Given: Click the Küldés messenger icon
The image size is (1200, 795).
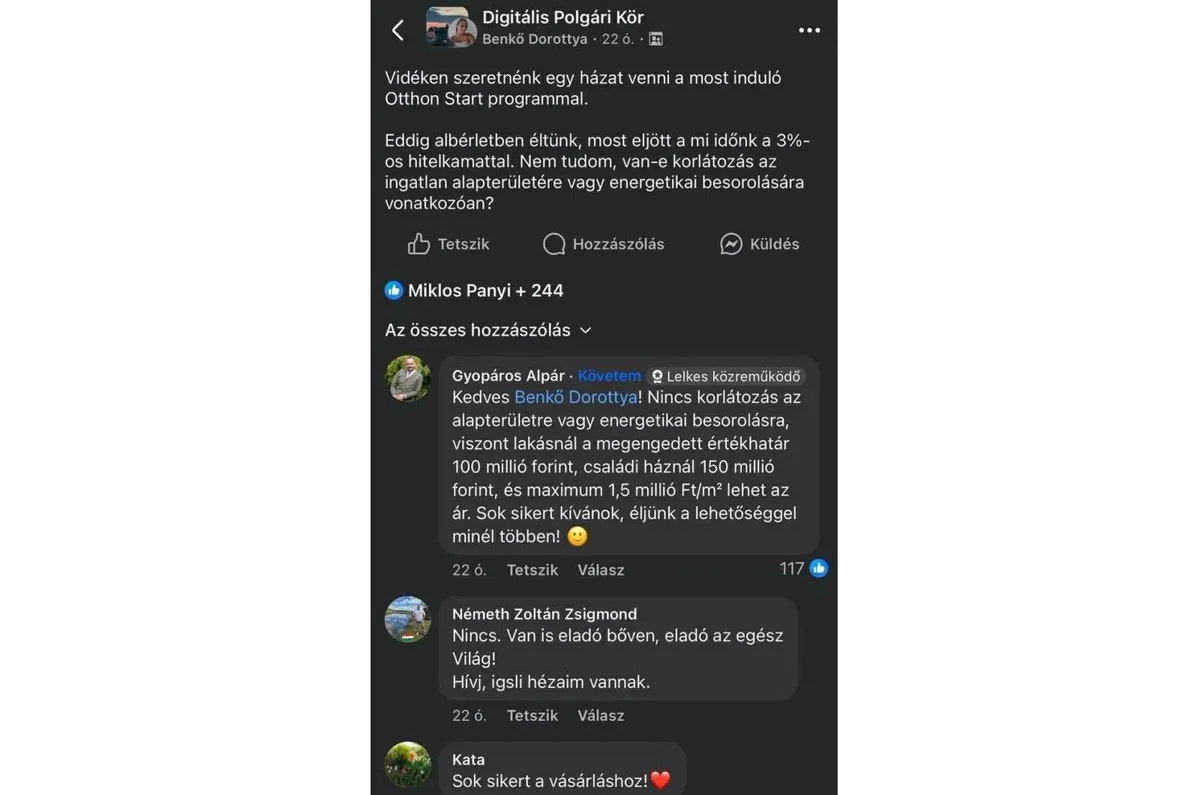Looking at the screenshot, I should click(731, 244).
